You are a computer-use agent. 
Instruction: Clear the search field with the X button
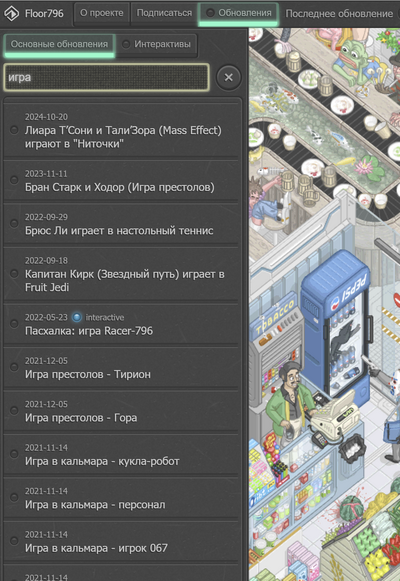pyautogui.click(x=229, y=77)
